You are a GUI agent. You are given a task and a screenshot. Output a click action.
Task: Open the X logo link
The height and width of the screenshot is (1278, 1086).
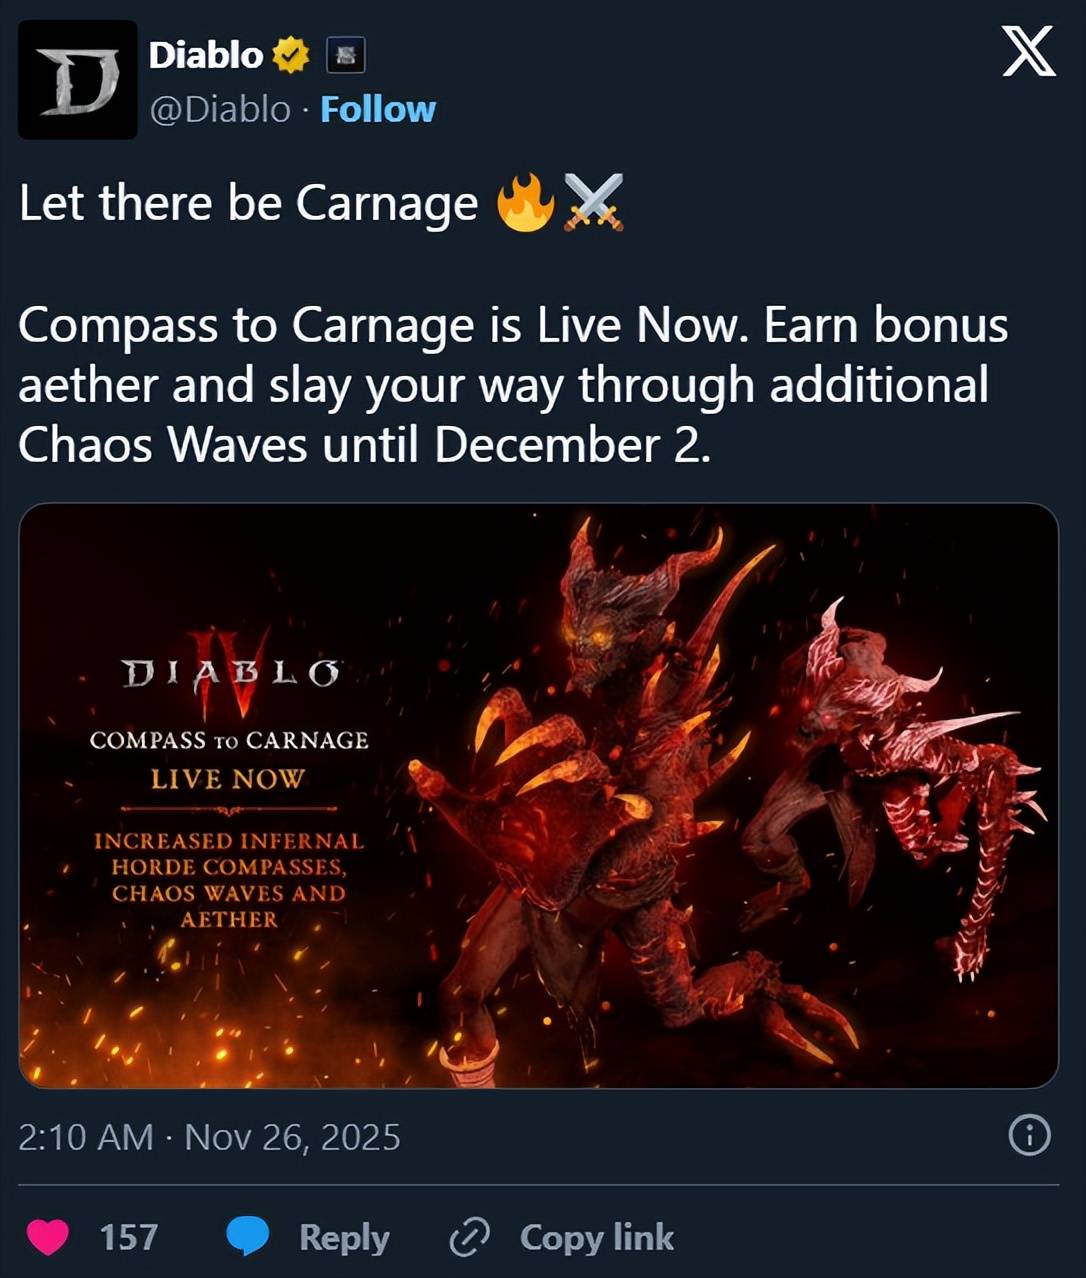tap(1029, 52)
